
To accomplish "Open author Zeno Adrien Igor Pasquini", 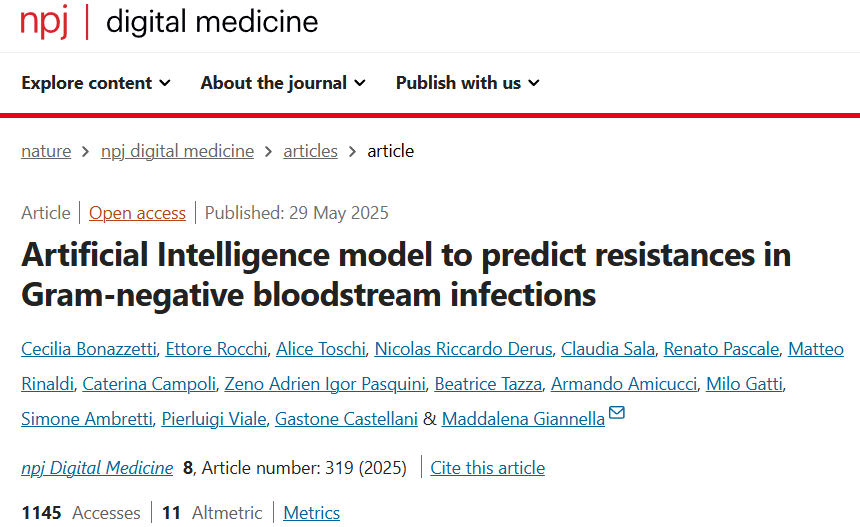I will [x=325, y=384].
